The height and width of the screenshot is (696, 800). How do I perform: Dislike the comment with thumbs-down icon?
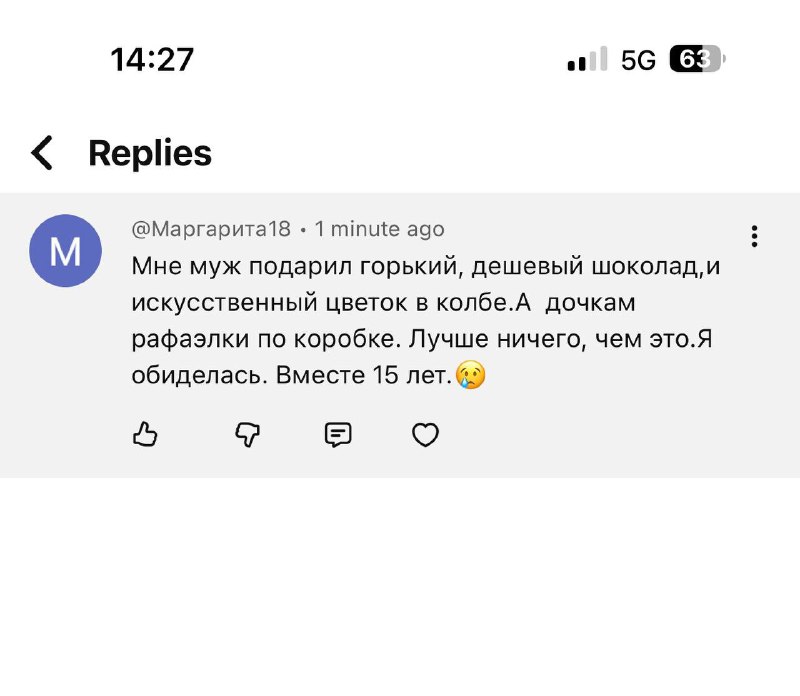pos(247,434)
